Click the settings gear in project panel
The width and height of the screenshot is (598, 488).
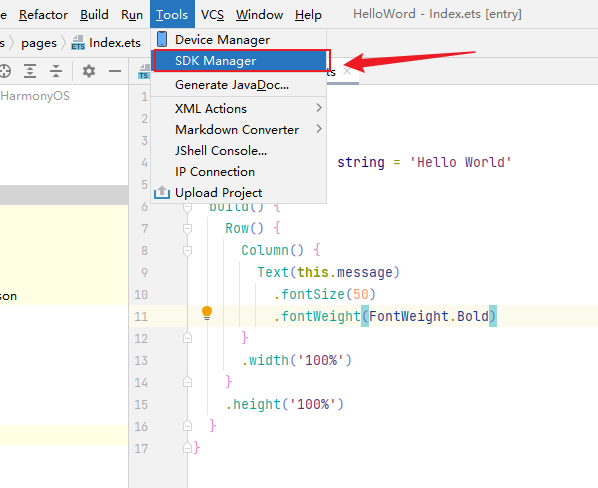click(x=89, y=71)
